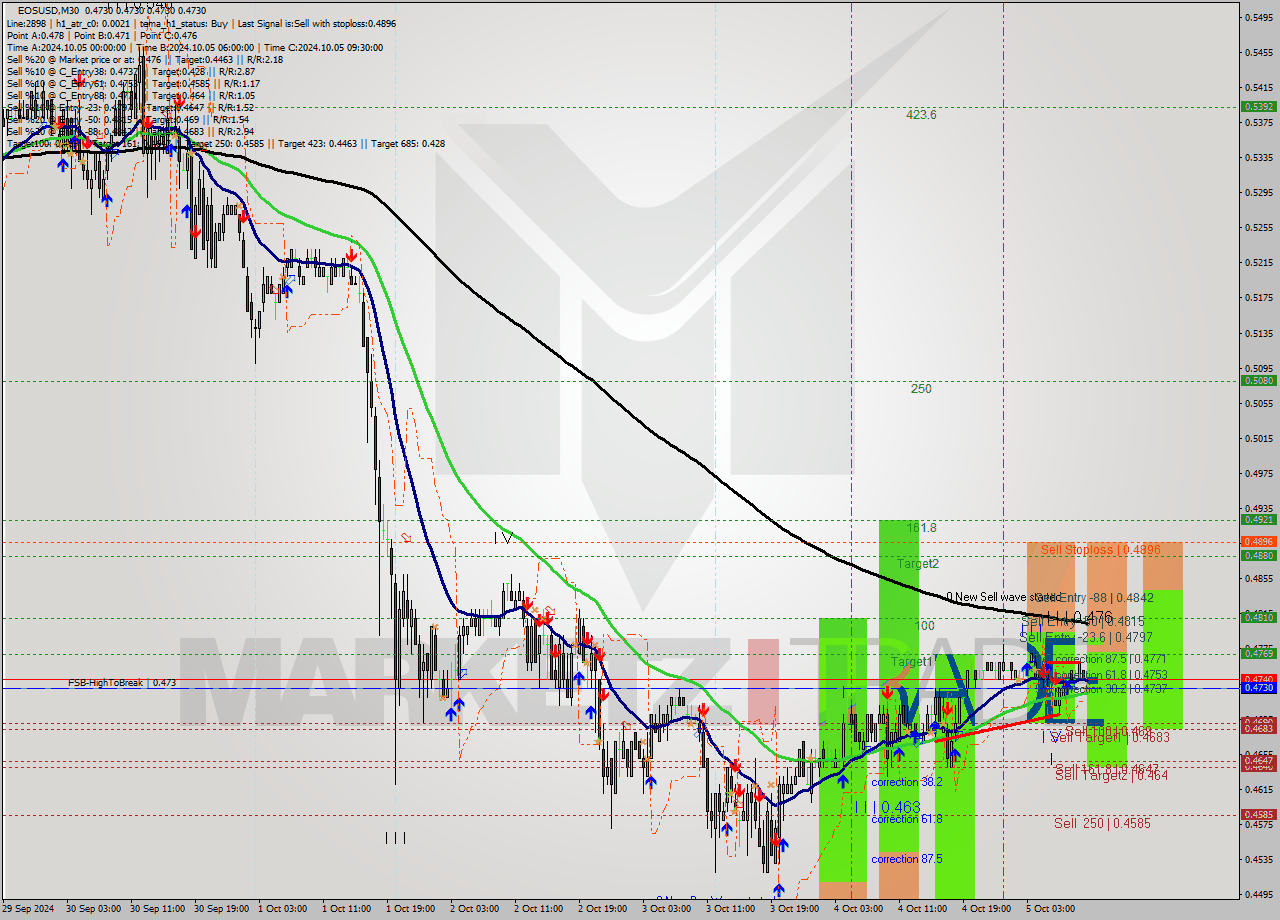Click the 'correction 87.5' blue label
This screenshot has height=920, width=1280.
(907, 859)
